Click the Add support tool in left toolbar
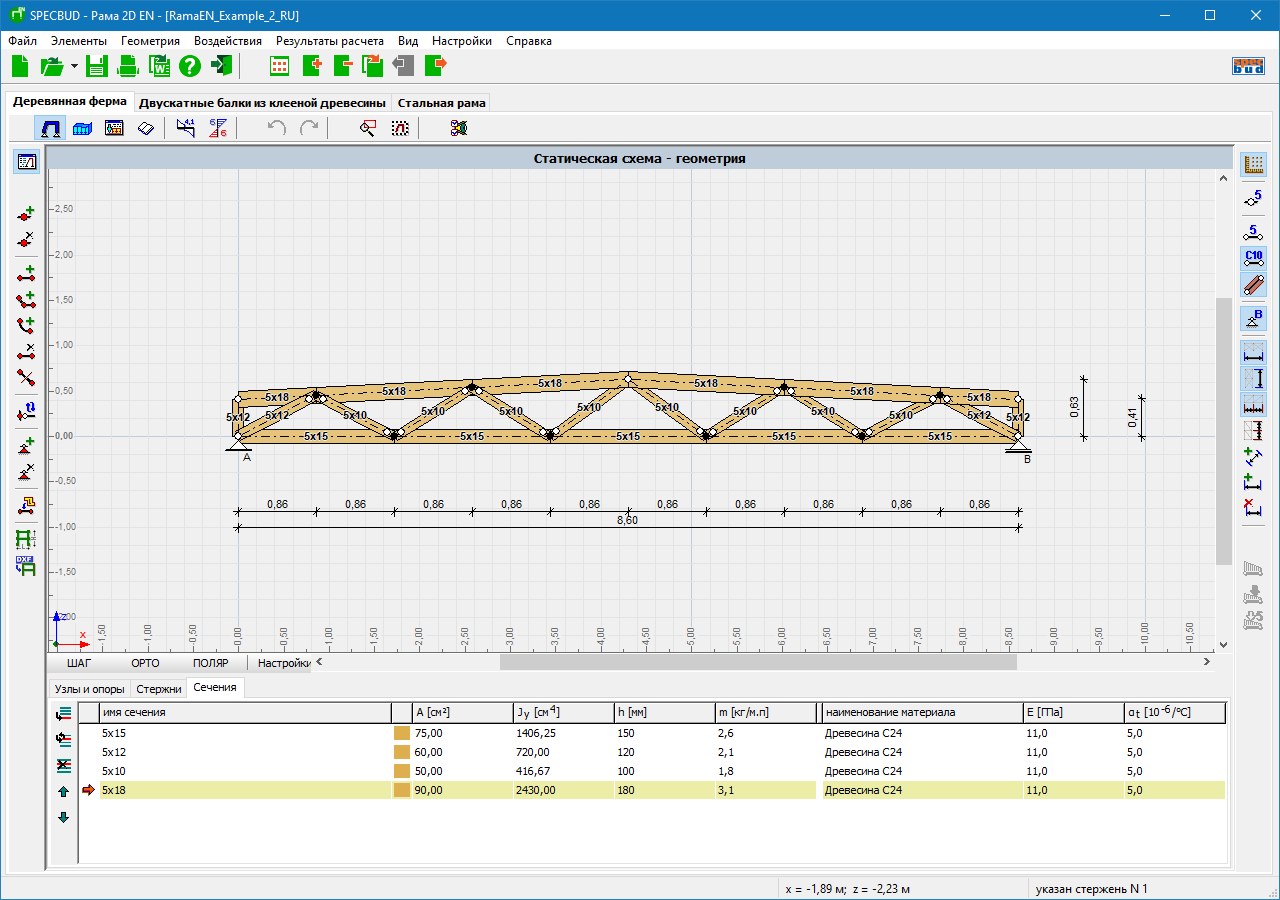The width and height of the screenshot is (1280, 900). pyautogui.click(x=26, y=445)
